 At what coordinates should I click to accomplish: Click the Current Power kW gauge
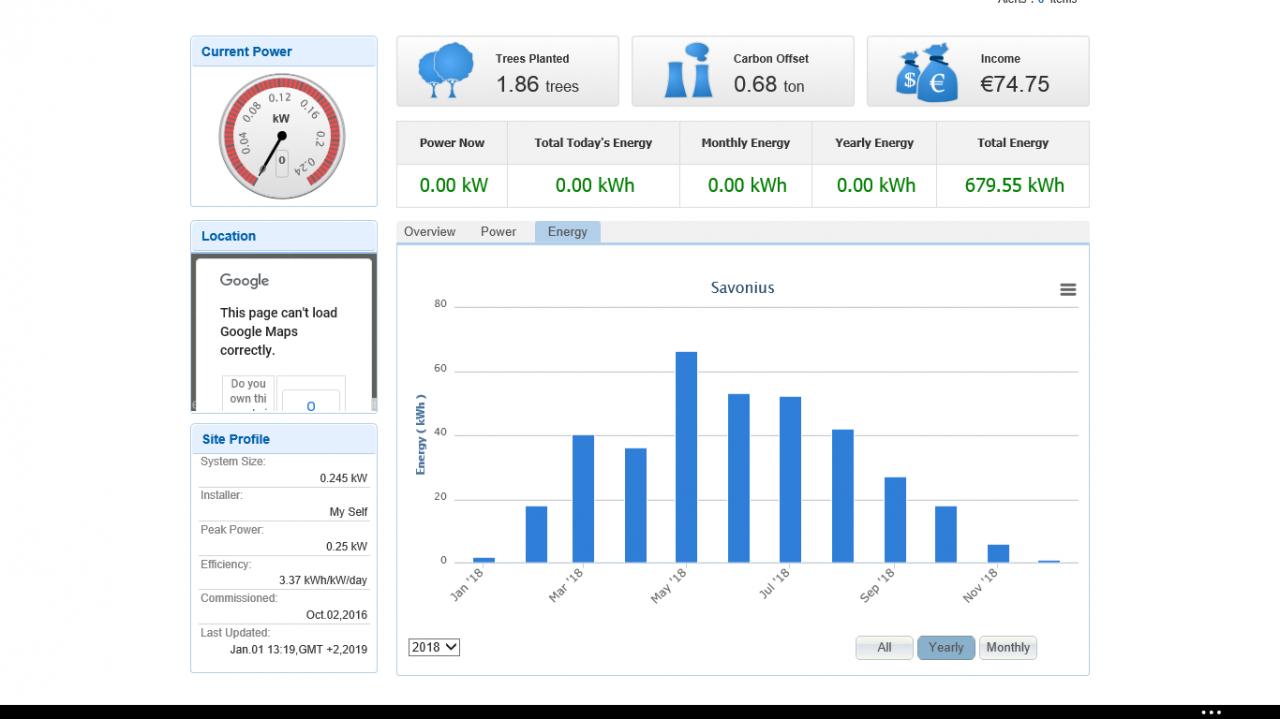[281, 135]
